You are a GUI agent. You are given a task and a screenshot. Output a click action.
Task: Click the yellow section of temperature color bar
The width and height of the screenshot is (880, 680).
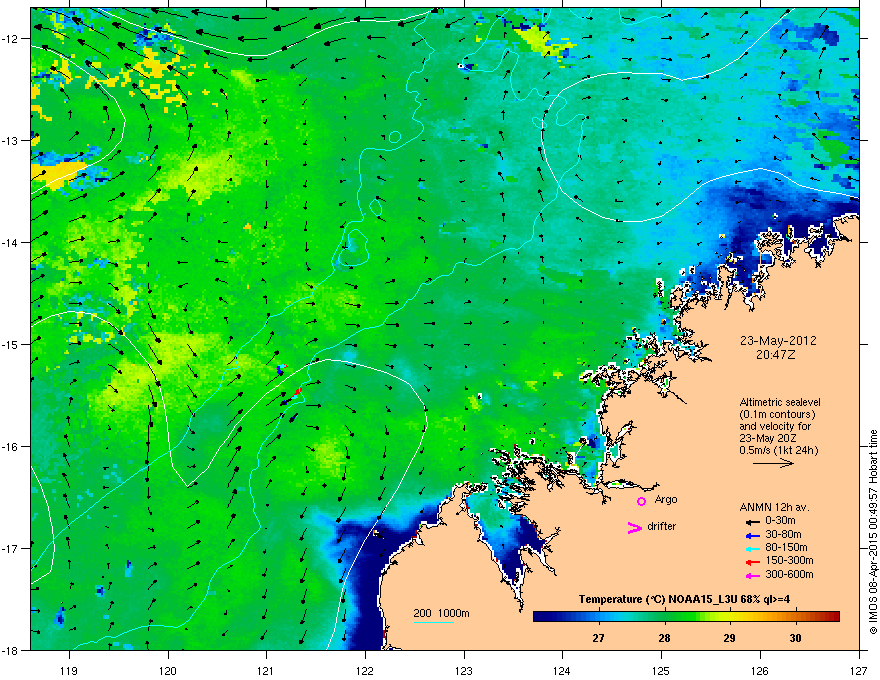pos(730,617)
